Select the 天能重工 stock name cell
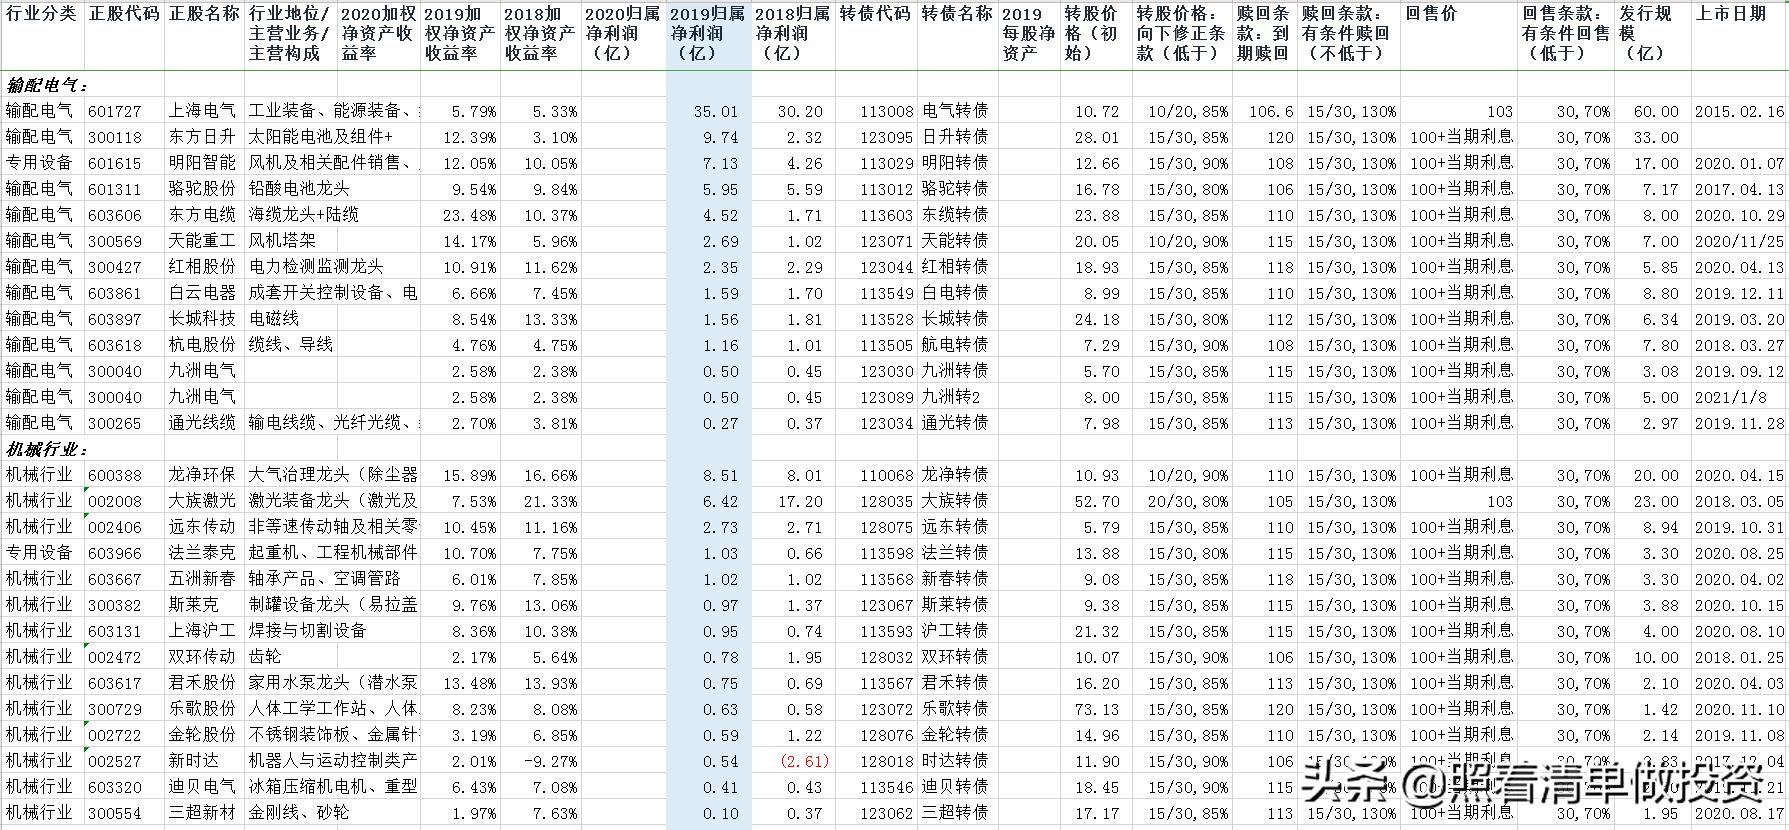 tap(202, 241)
